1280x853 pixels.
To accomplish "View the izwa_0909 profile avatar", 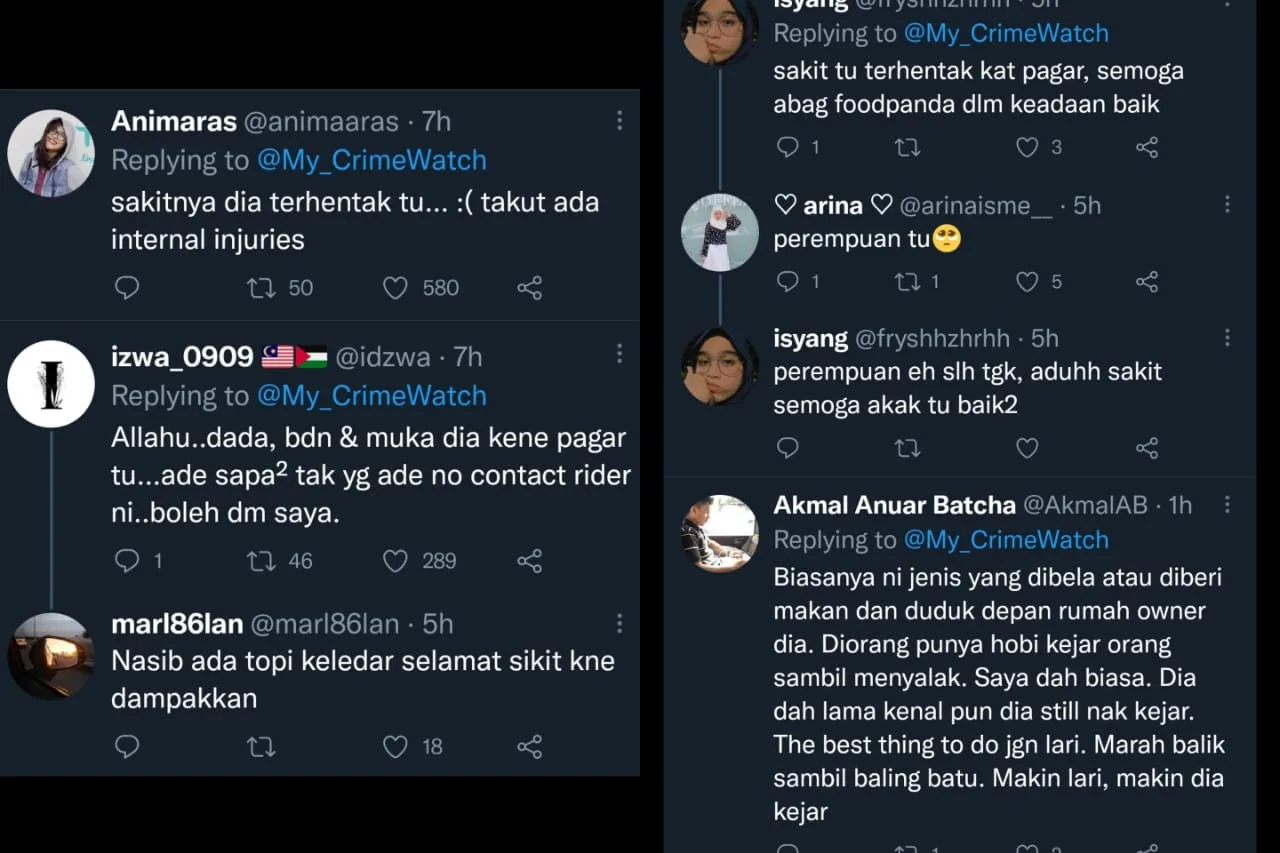I will click(x=50, y=384).
